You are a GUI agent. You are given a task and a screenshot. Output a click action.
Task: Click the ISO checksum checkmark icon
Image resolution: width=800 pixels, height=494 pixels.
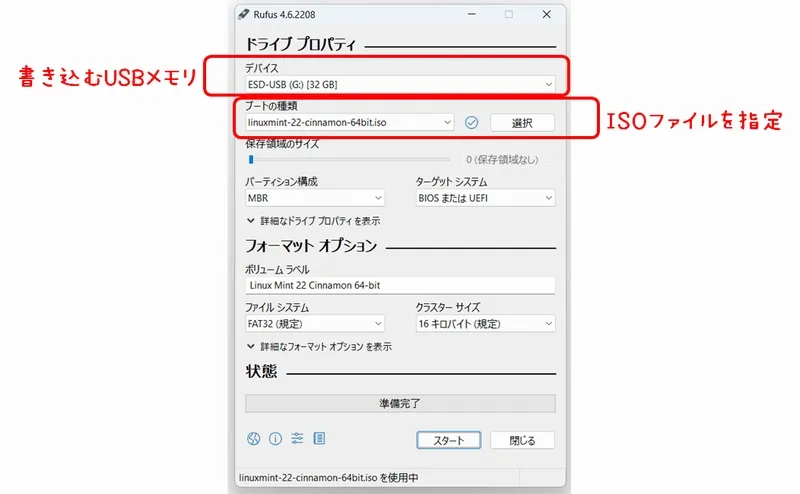472,122
